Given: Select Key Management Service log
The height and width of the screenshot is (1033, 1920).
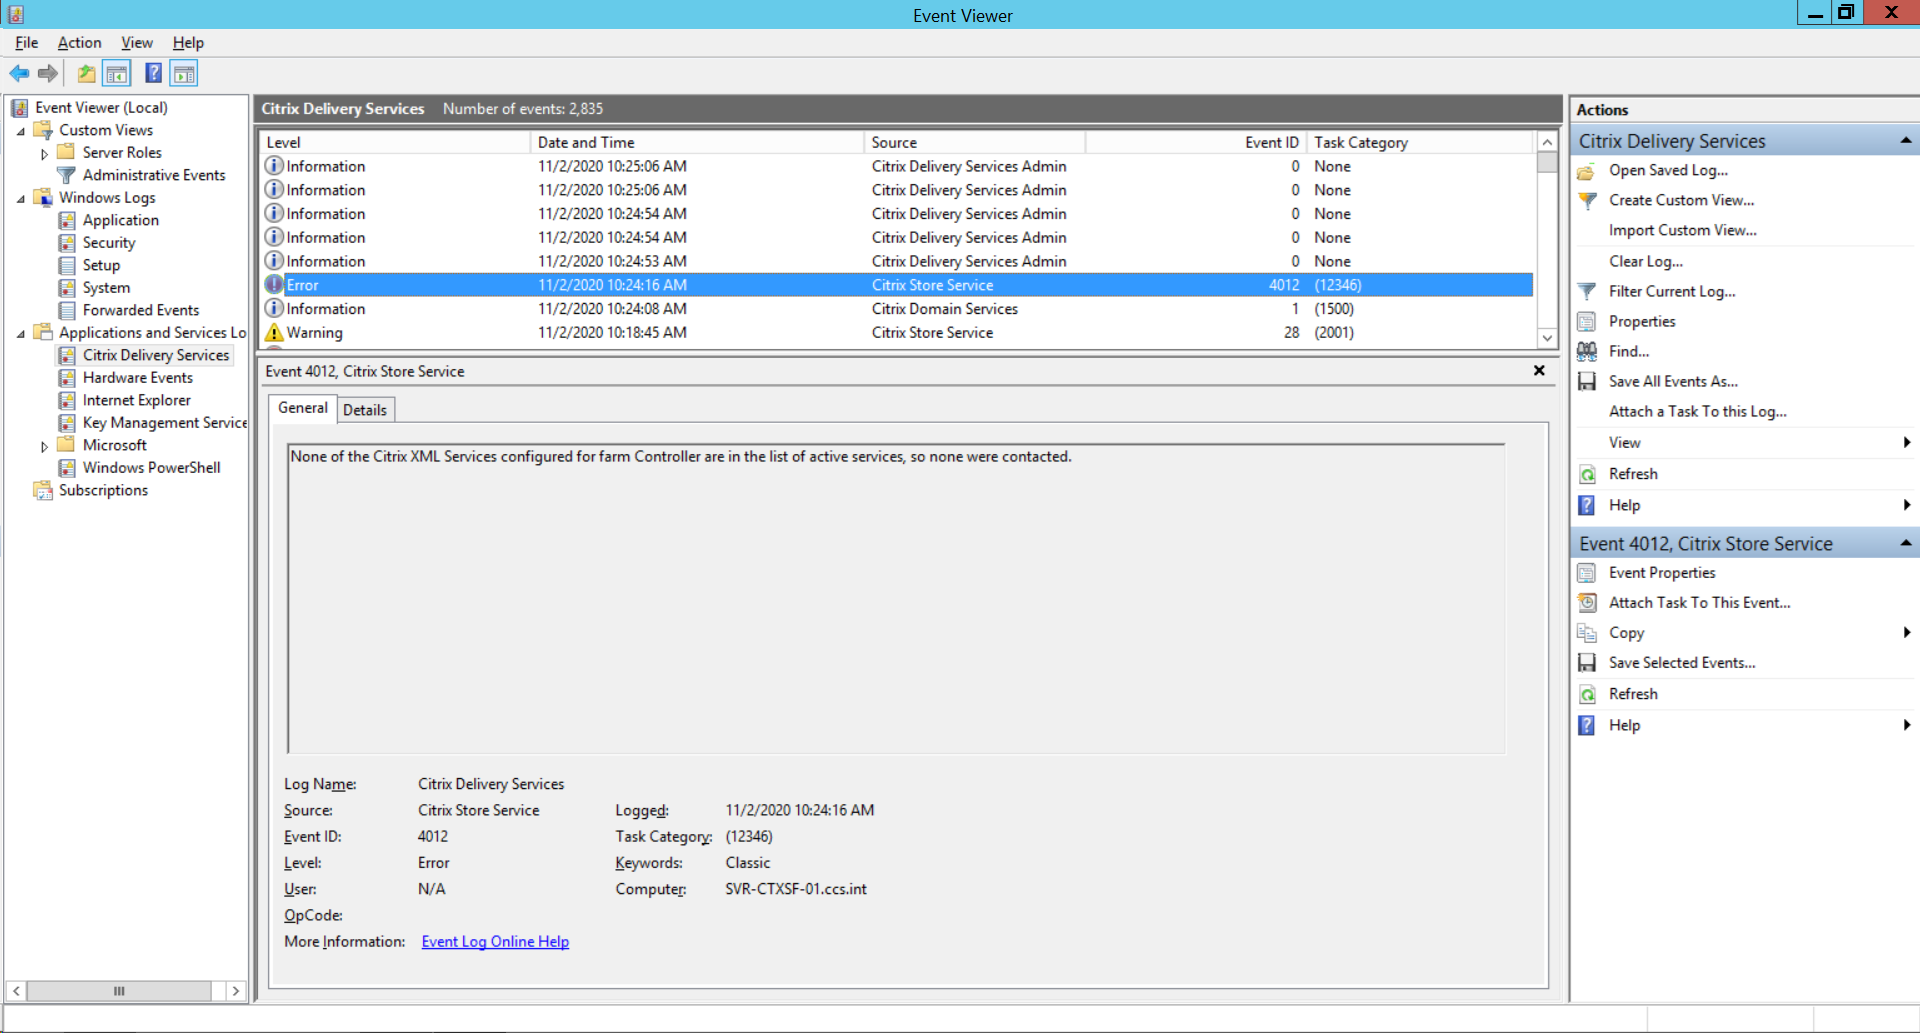Looking at the screenshot, I should coord(165,423).
